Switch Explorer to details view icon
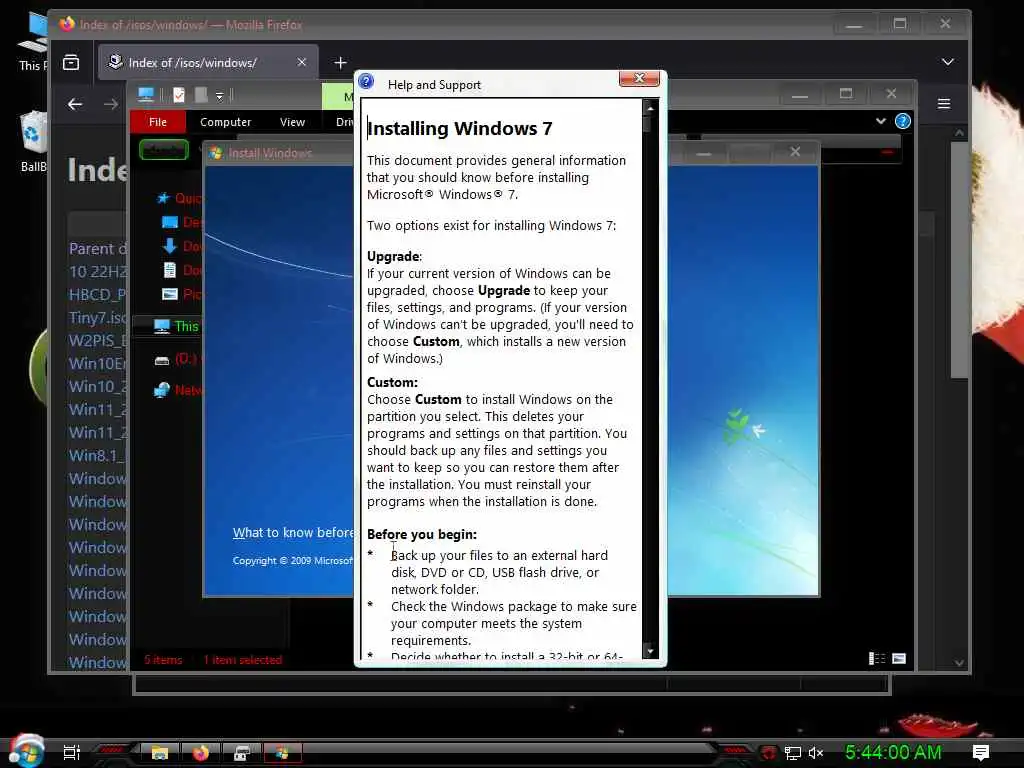 877,658
